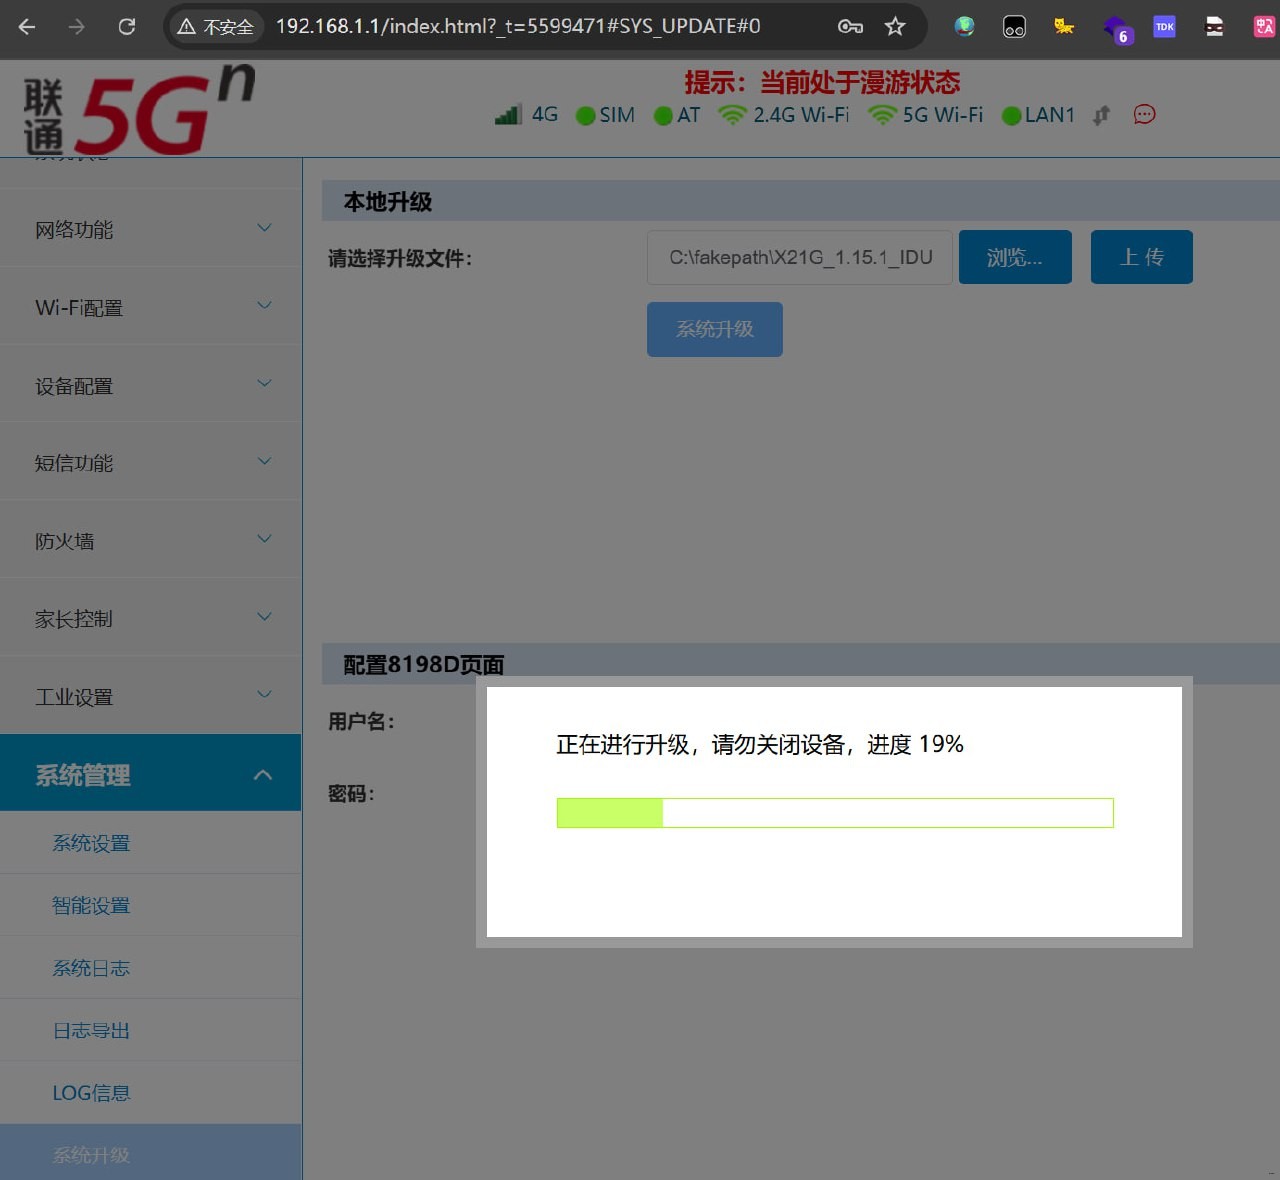Viewport: 1280px width, 1180px height.
Task: Open the LOG信息 submenu item
Action: pyautogui.click(x=91, y=1093)
